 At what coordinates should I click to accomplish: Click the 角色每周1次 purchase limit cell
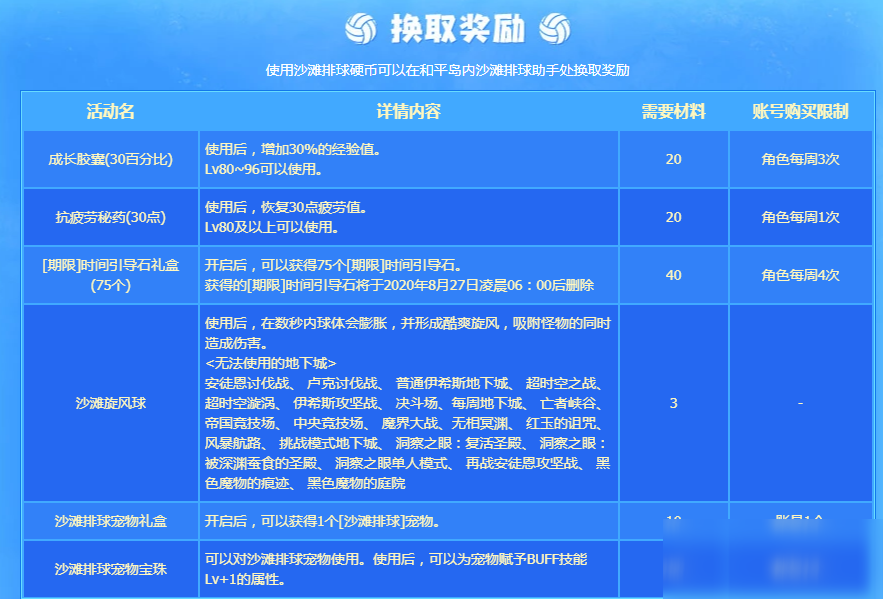800,217
